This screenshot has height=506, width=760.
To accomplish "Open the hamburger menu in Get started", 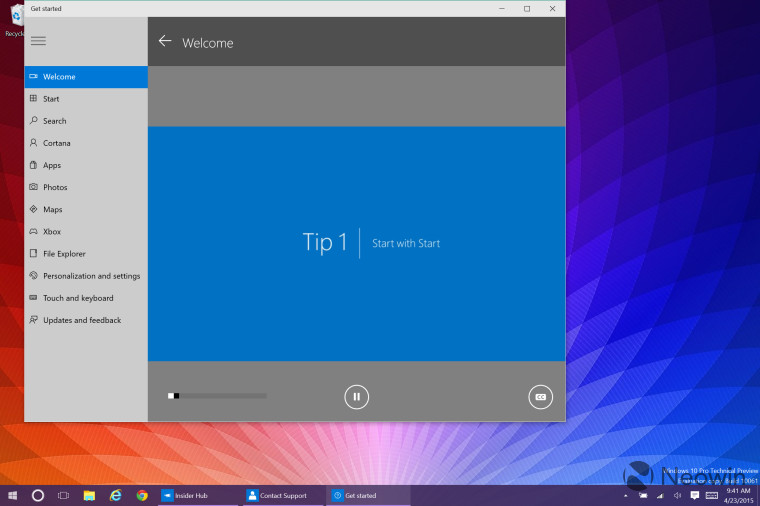I will point(38,41).
